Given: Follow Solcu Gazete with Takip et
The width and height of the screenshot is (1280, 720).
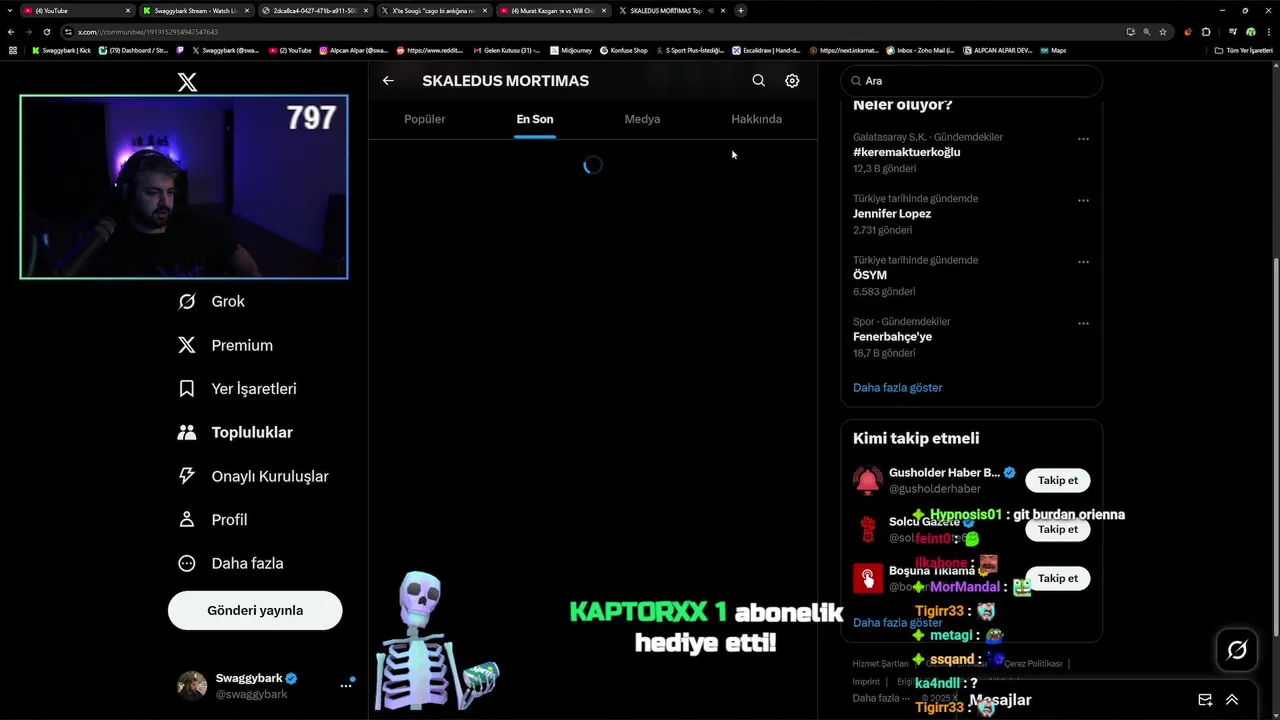Looking at the screenshot, I should click(x=1057, y=529).
